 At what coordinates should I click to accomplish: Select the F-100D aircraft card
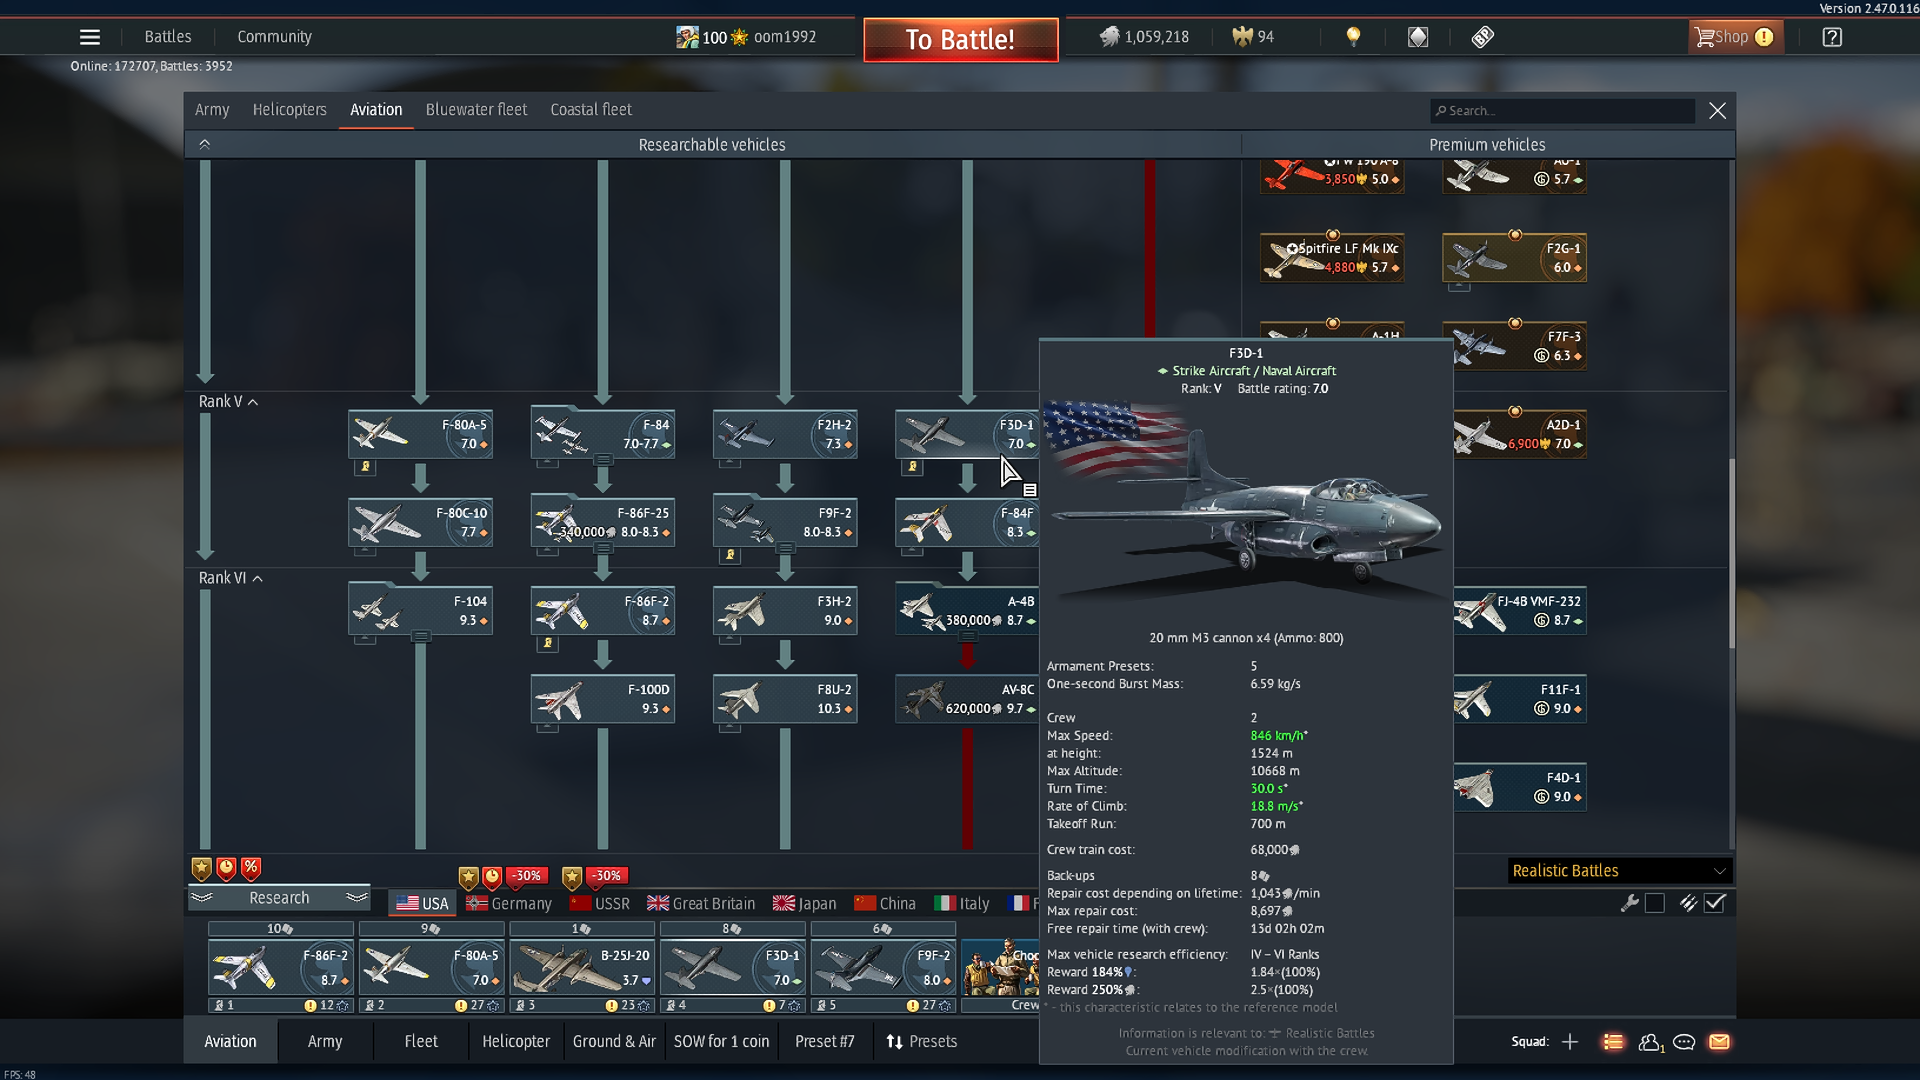[x=602, y=698]
